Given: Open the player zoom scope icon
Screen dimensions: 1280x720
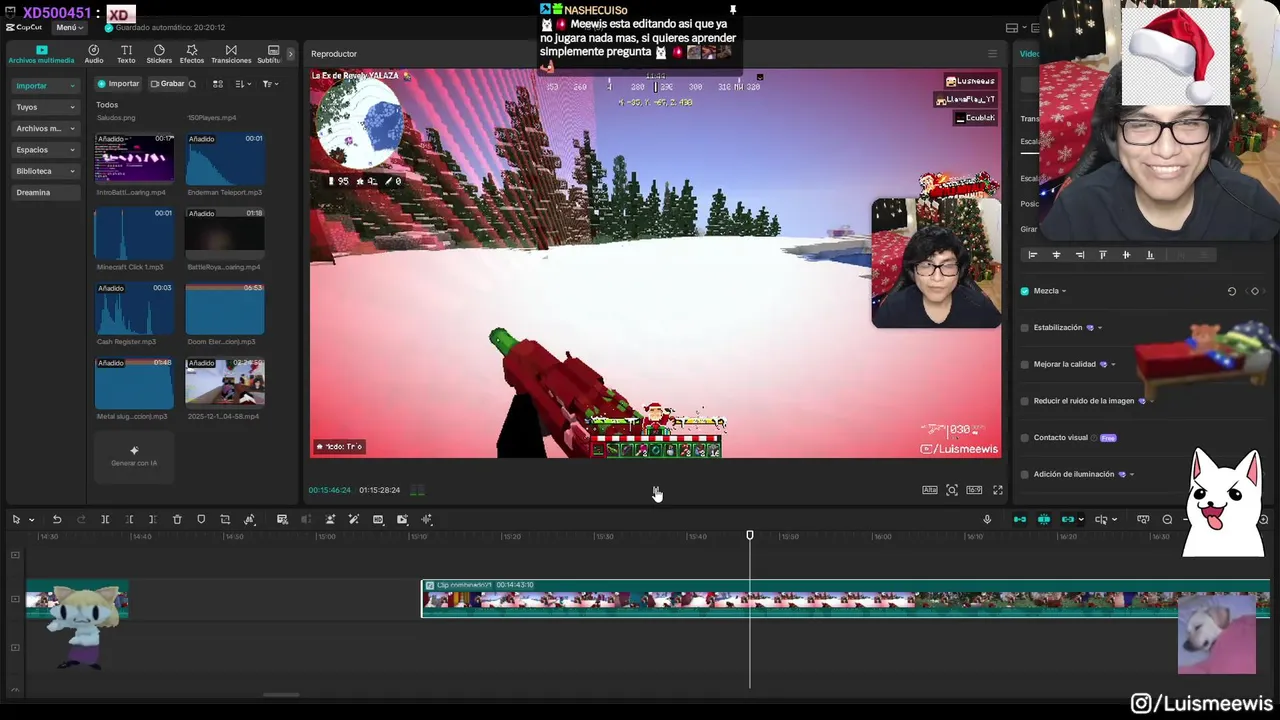Looking at the screenshot, I should tap(952, 490).
